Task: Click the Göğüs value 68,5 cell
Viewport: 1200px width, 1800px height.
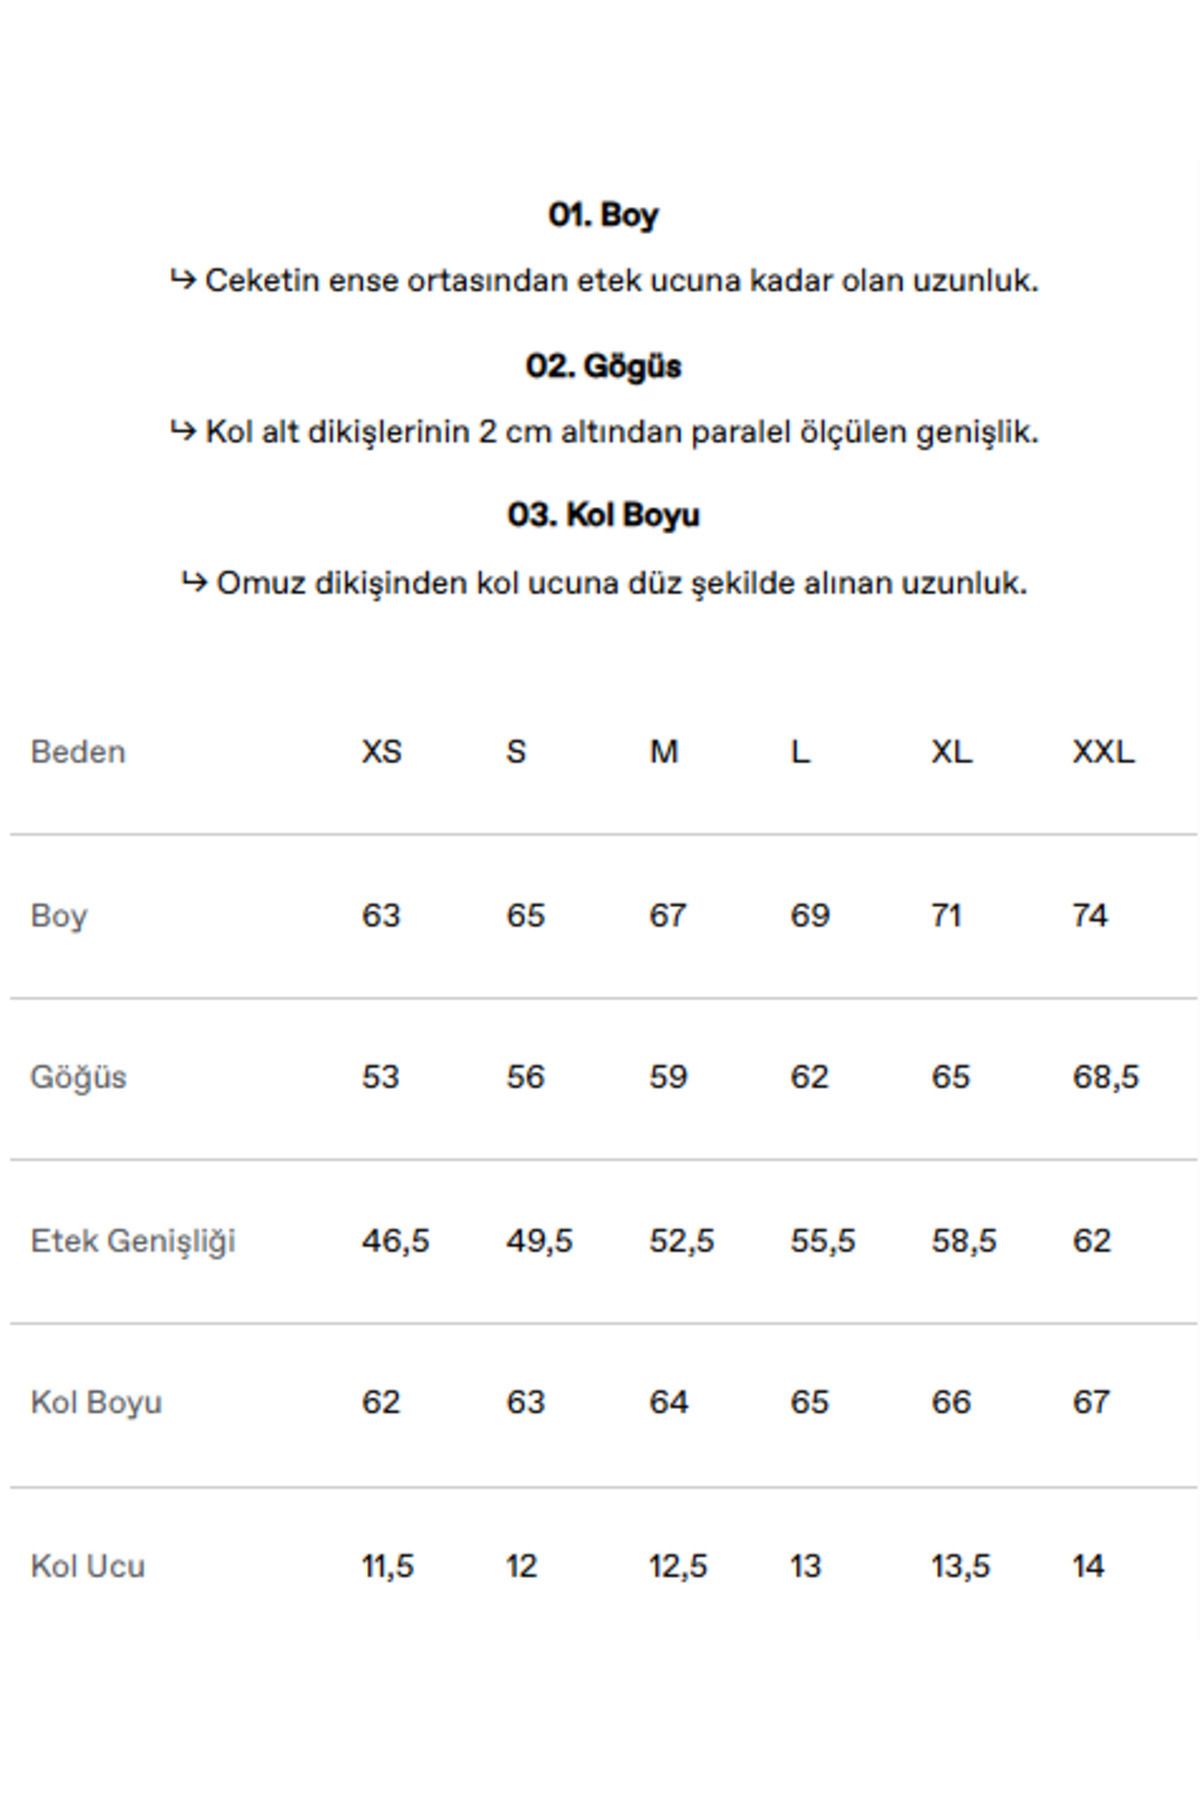Action: [1106, 1077]
